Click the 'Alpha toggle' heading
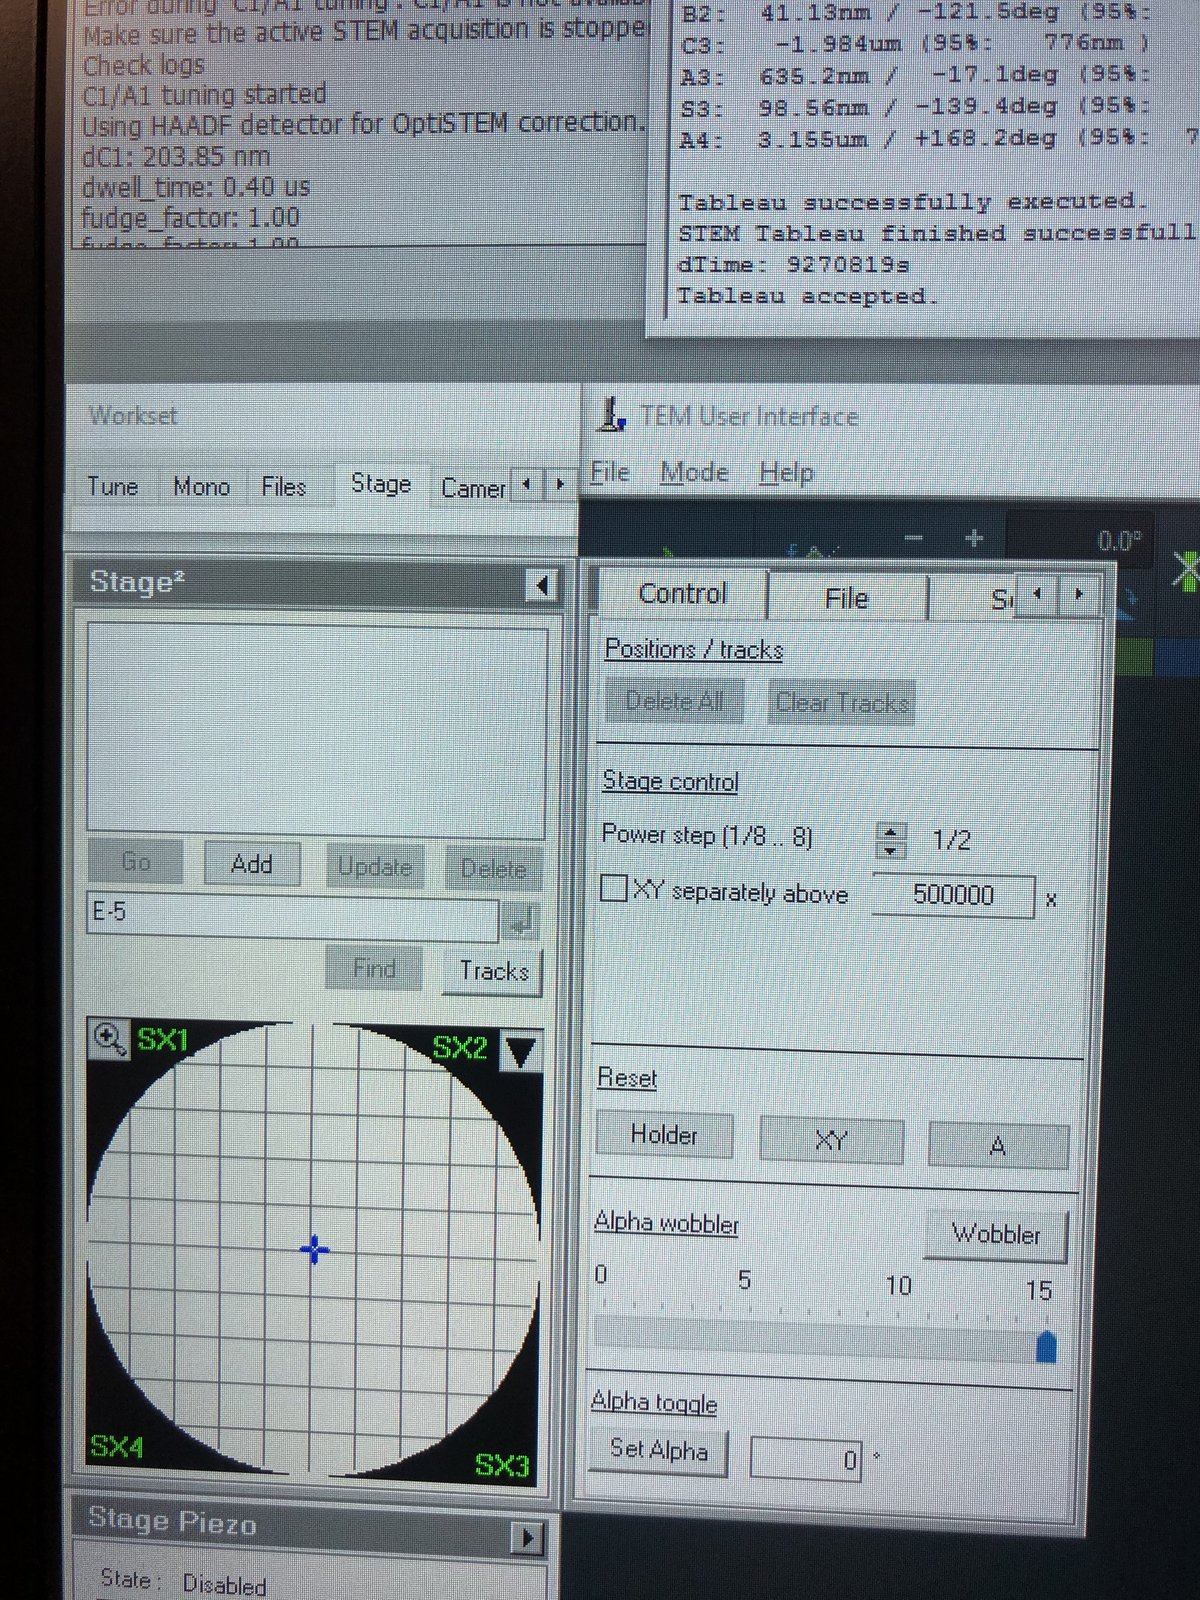This screenshot has height=1600, width=1200. (x=654, y=1402)
